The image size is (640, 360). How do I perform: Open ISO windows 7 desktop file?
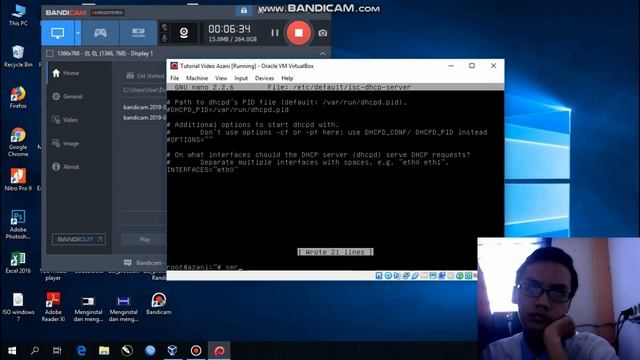click(18, 307)
